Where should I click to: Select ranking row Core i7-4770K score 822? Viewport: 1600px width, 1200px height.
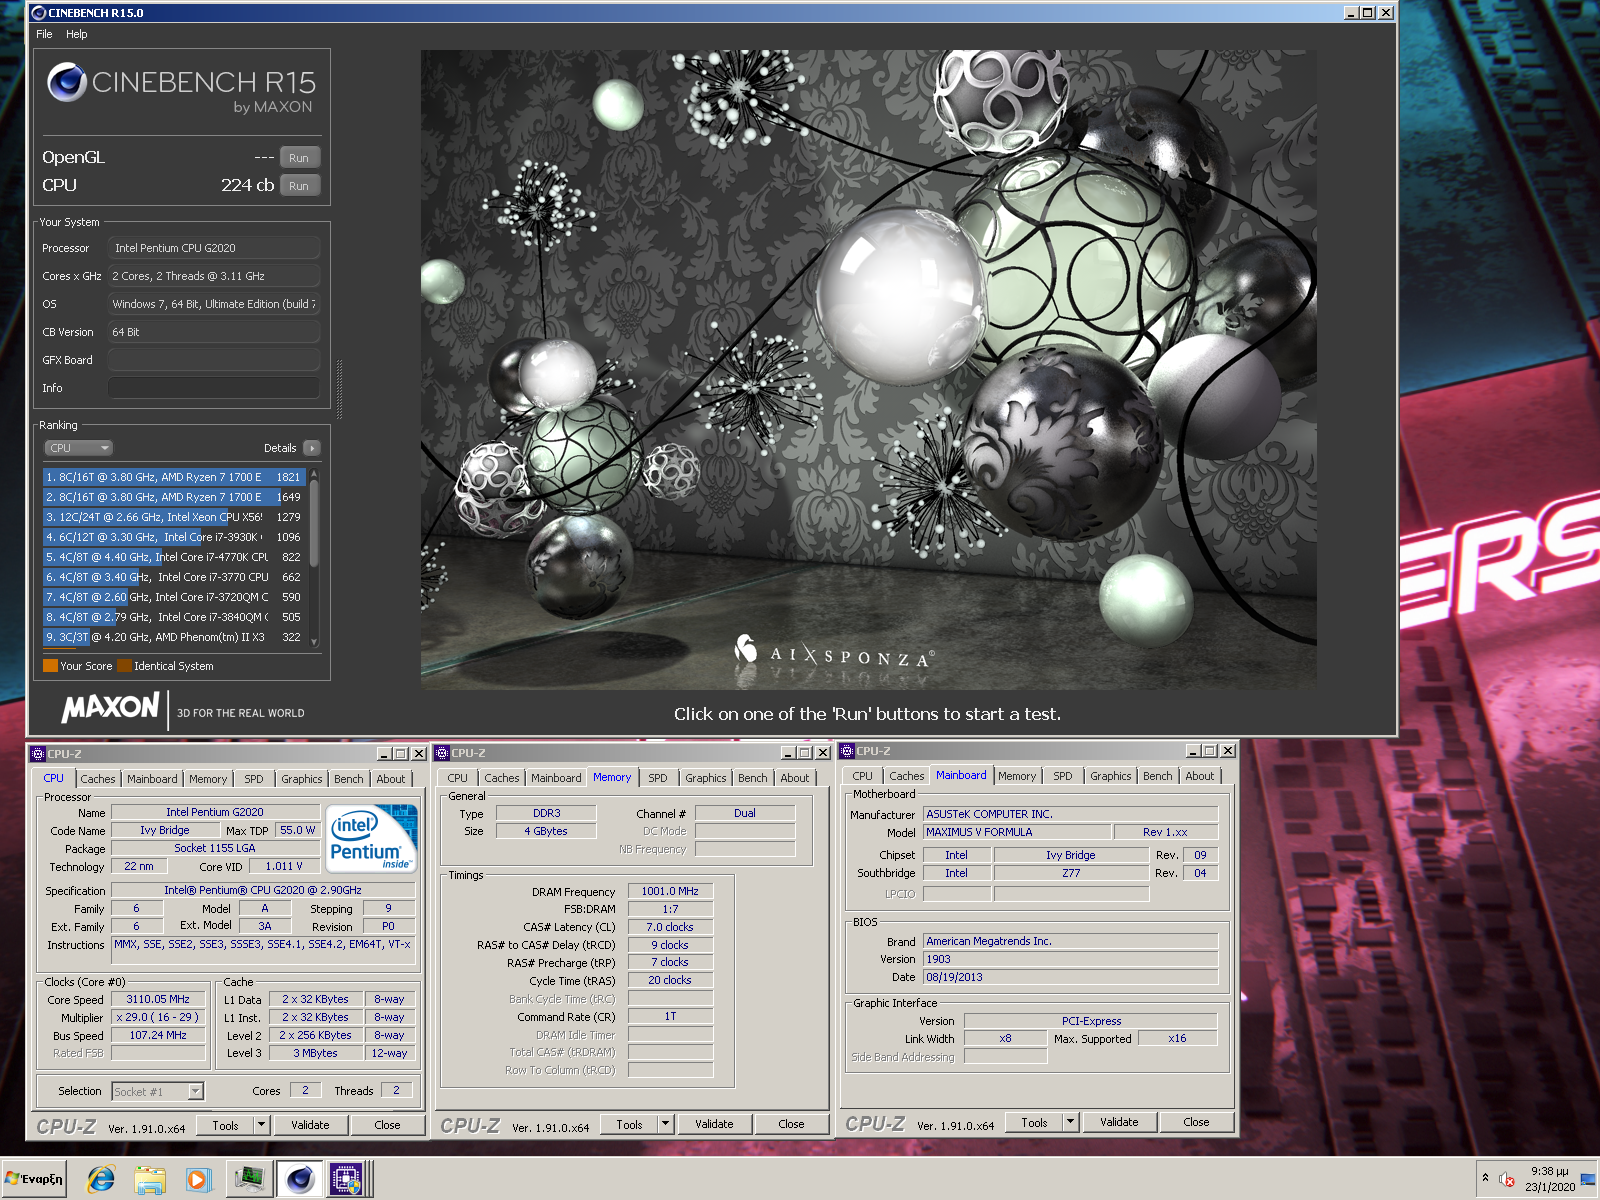[174, 557]
